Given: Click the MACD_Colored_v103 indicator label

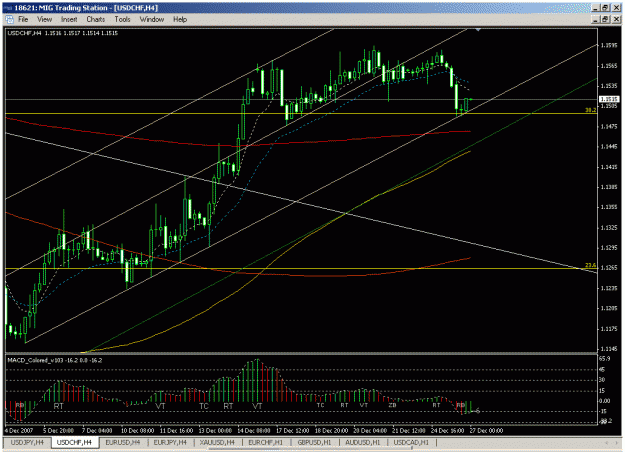Looking at the screenshot, I should click(55, 360).
